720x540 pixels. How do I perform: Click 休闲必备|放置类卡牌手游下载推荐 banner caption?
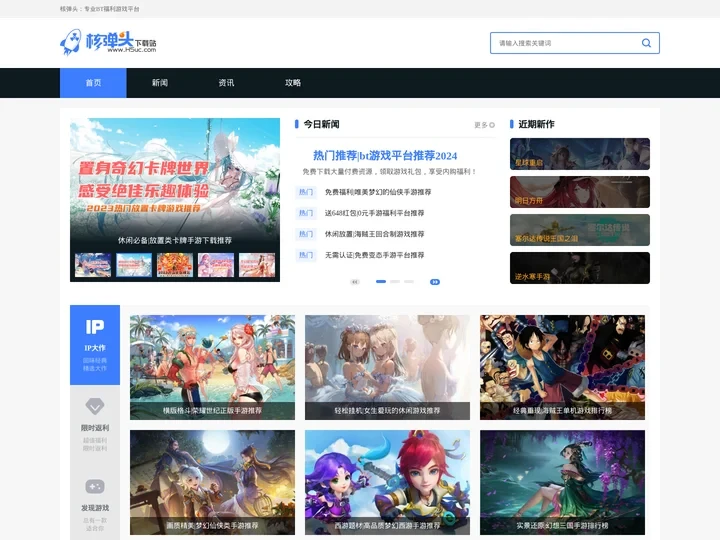pos(175,240)
